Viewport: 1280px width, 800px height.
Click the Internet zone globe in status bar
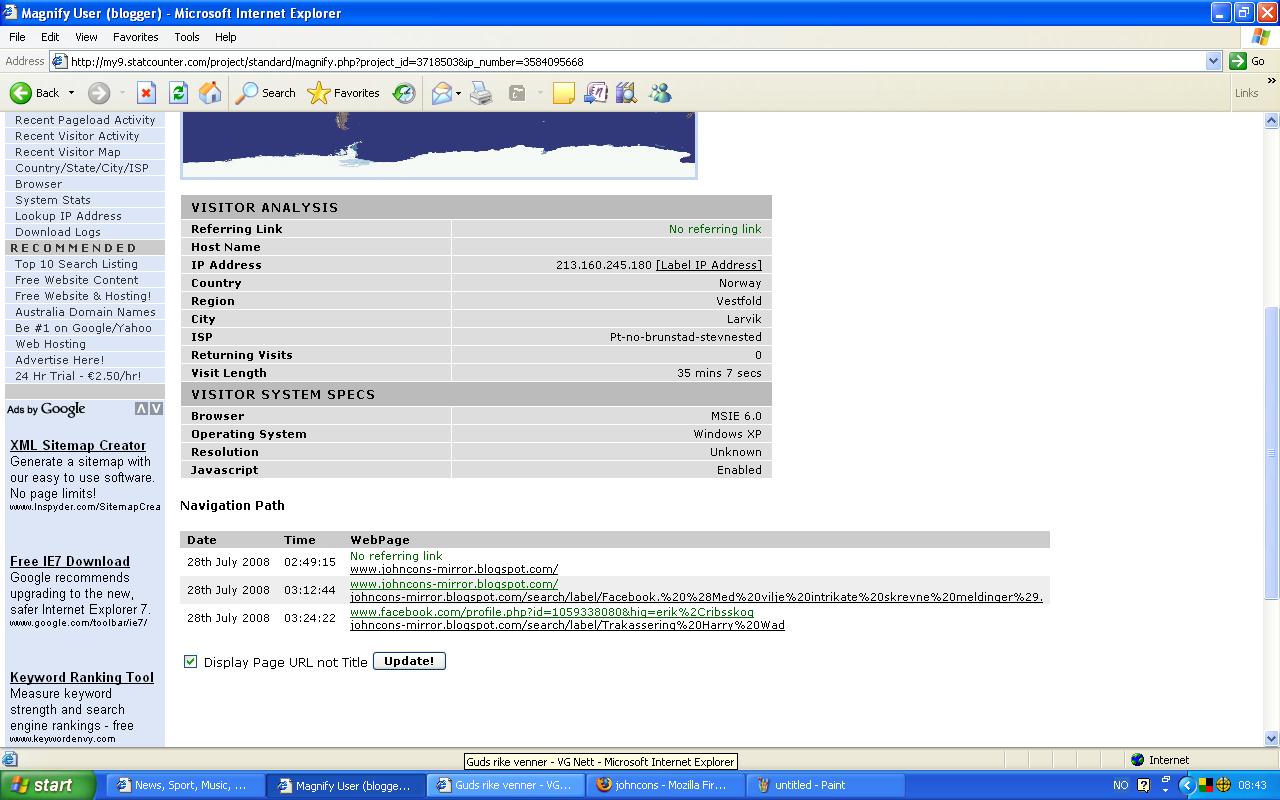pos(1138,760)
